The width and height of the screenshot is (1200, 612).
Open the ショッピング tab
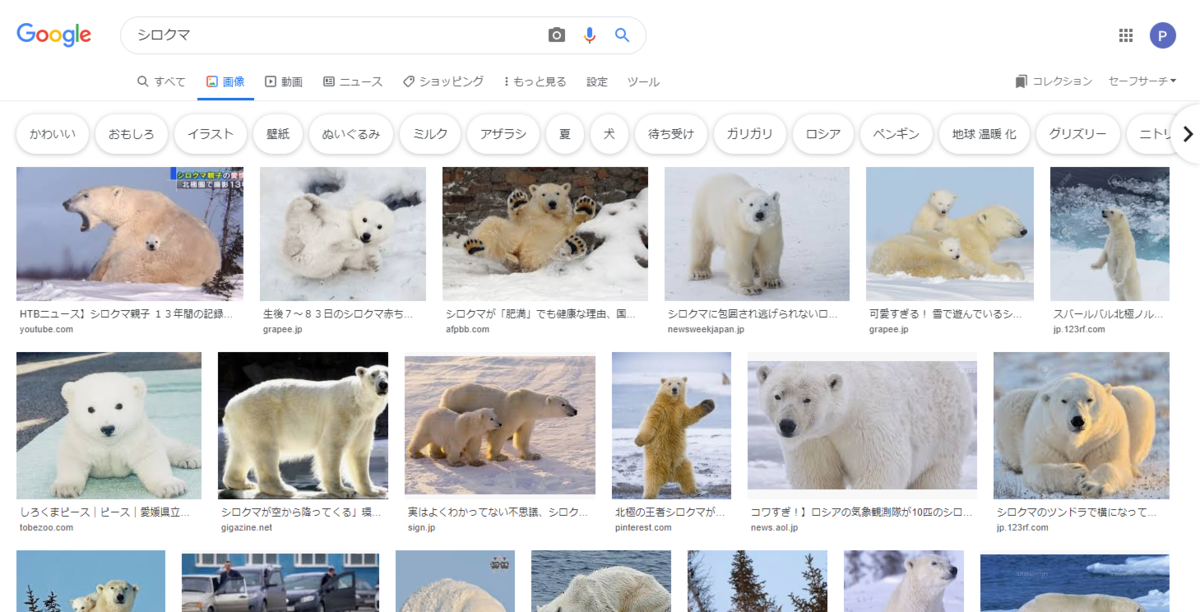(x=443, y=81)
